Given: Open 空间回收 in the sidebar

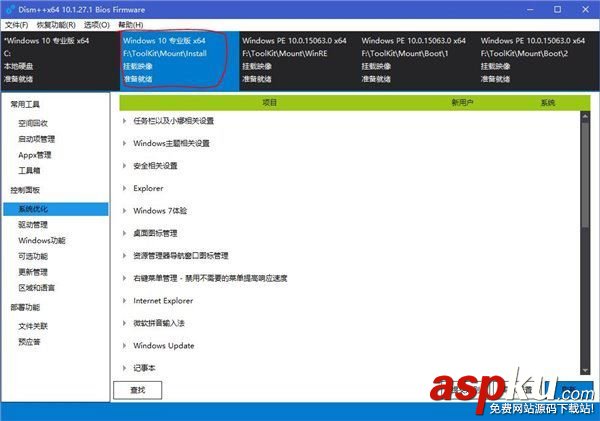Looking at the screenshot, I should click(33, 123).
